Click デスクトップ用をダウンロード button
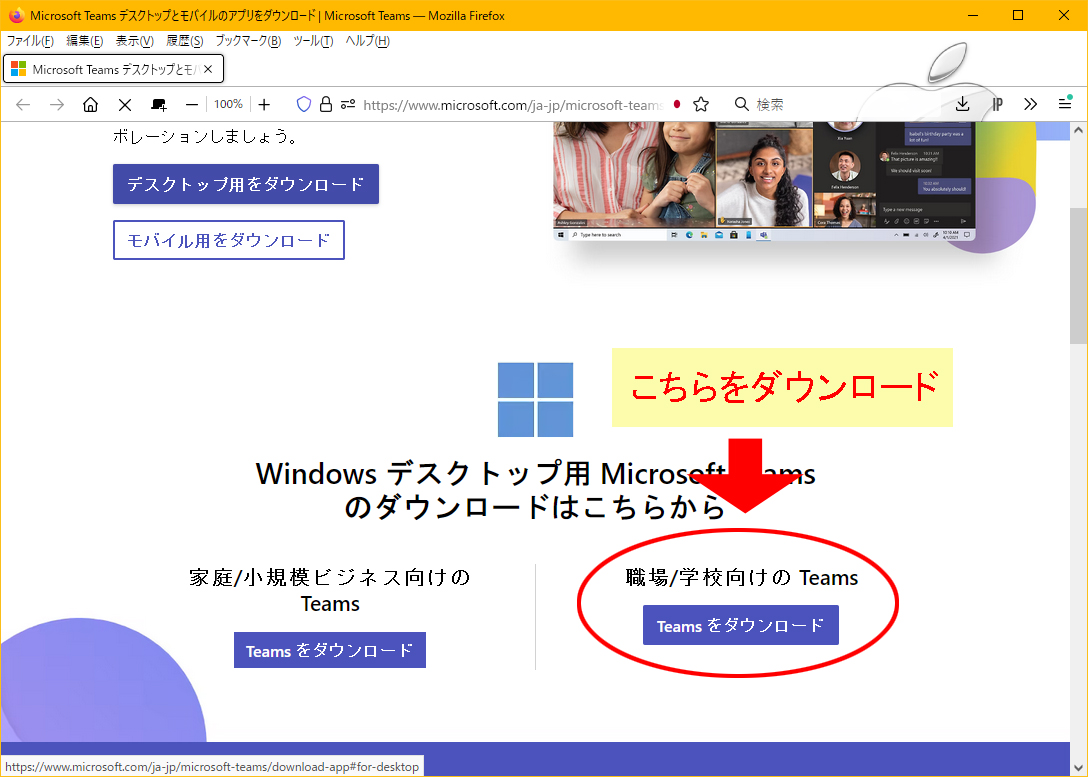1088x777 pixels. [246, 184]
